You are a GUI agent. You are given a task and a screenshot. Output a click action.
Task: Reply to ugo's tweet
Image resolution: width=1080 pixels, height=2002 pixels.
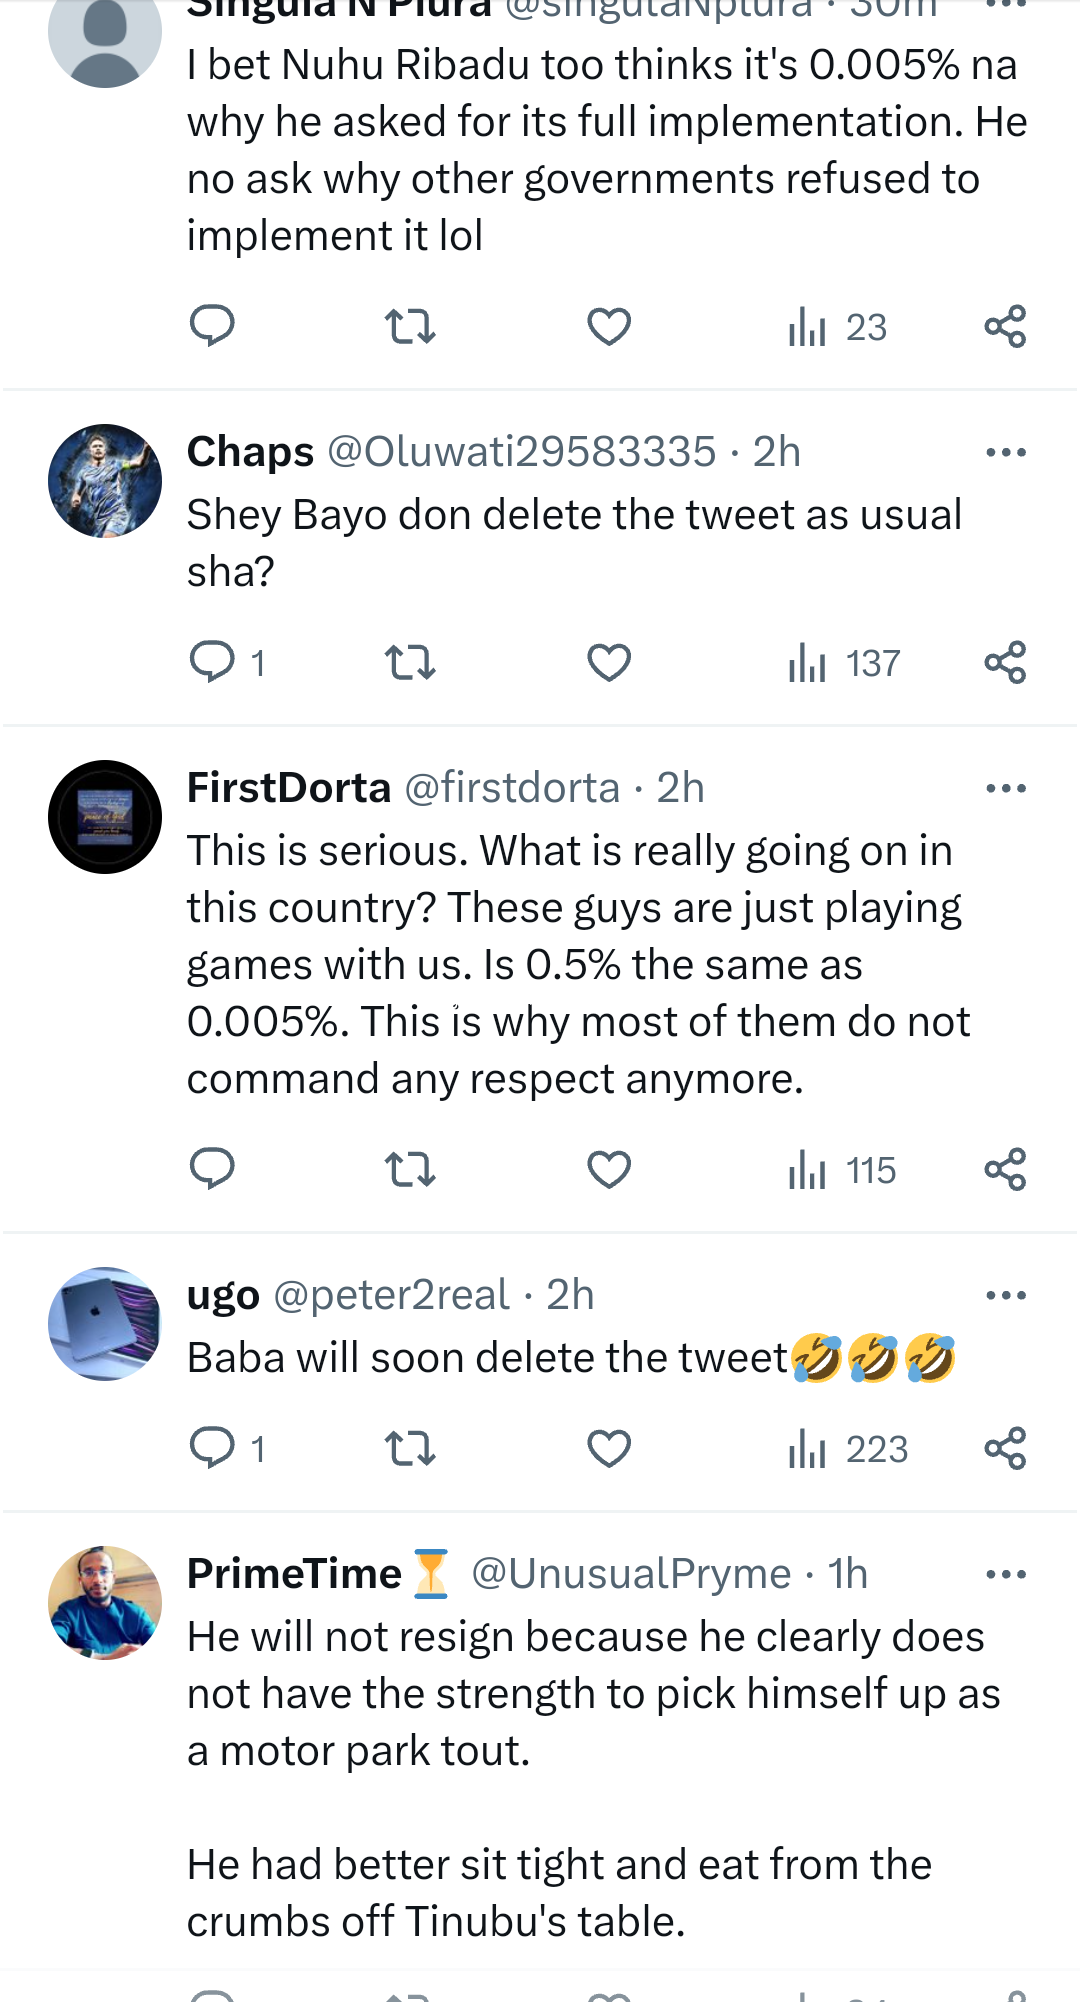point(212,1448)
